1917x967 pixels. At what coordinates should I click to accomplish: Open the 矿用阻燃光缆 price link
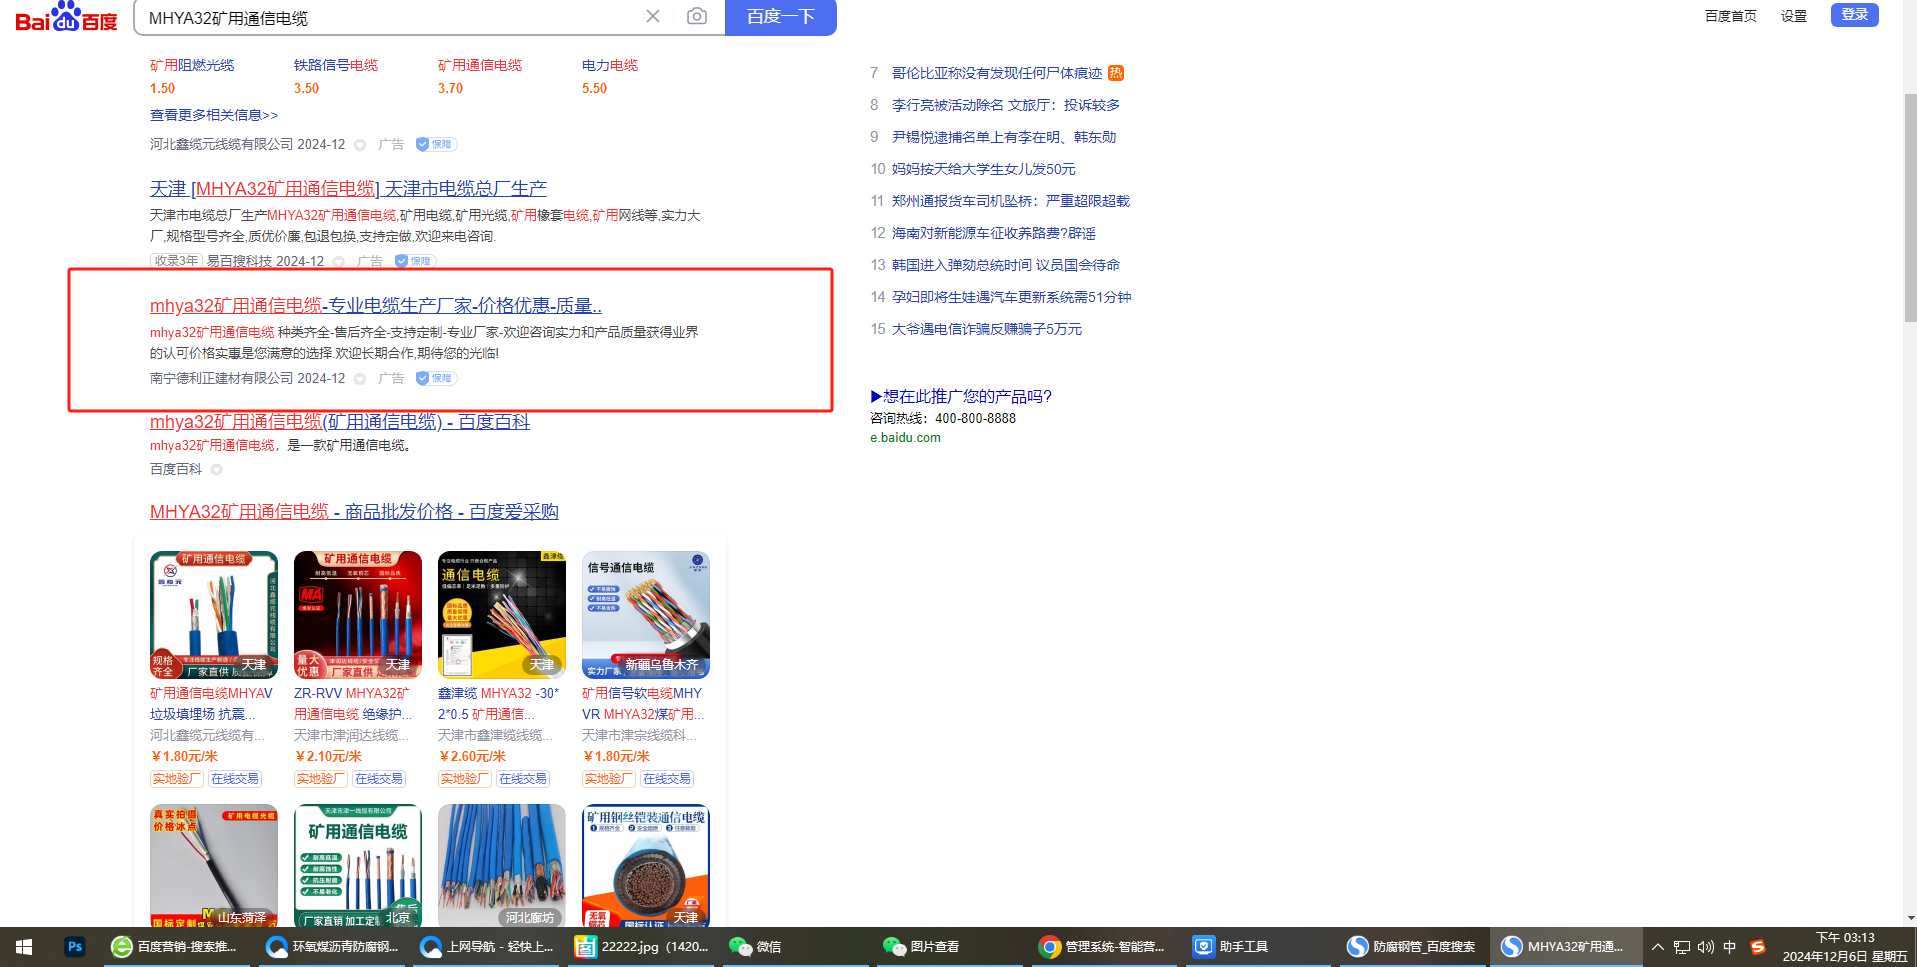(192, 65)
